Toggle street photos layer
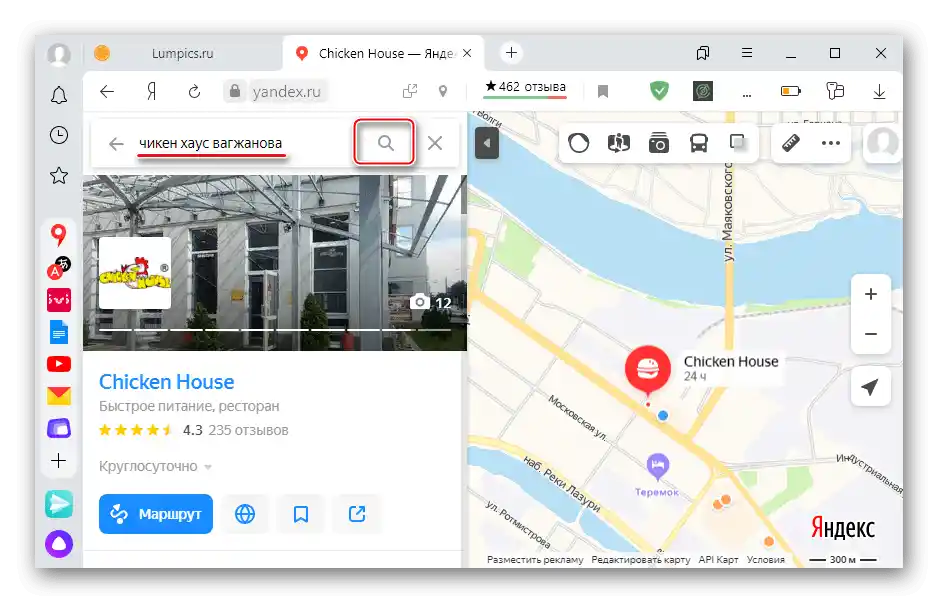This screenshot has height=603, width=938. (x=659, y=143)
